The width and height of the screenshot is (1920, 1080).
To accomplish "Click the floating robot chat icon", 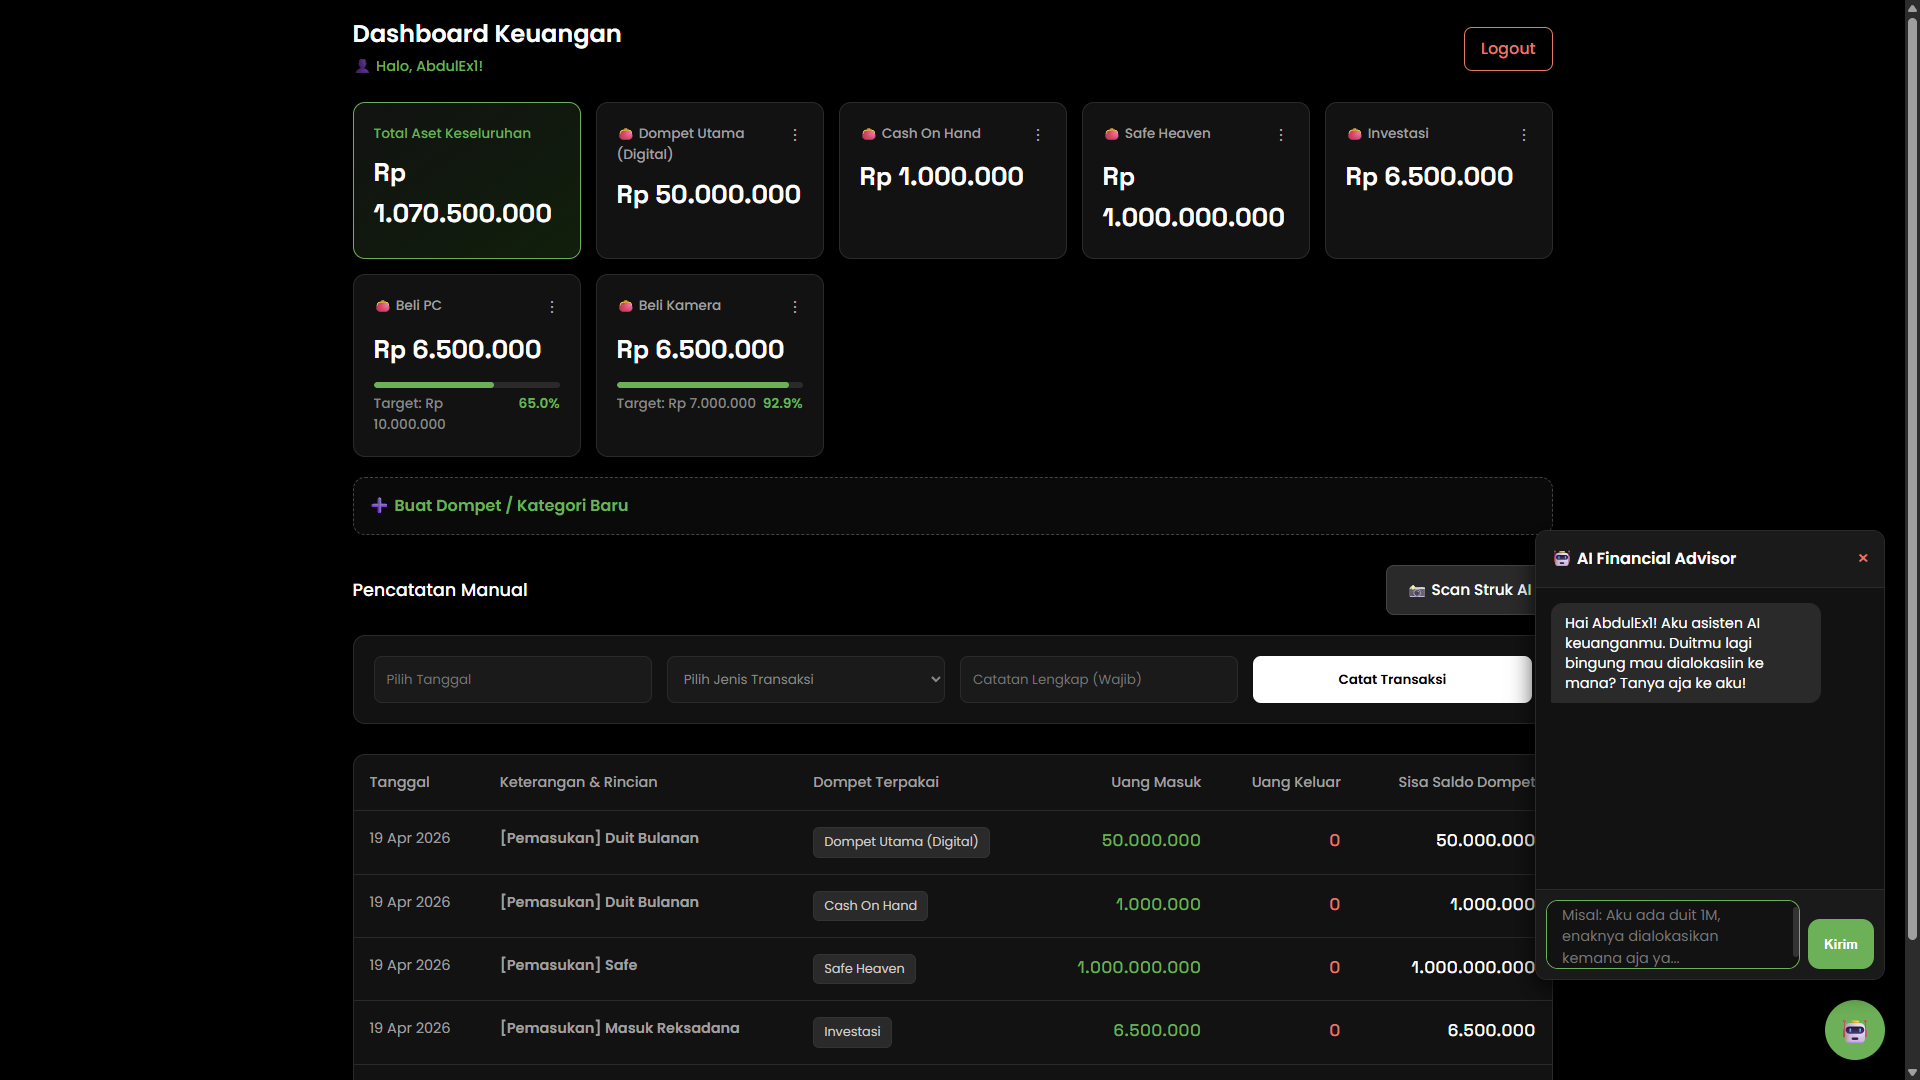I will (x=1854, y=1030).
